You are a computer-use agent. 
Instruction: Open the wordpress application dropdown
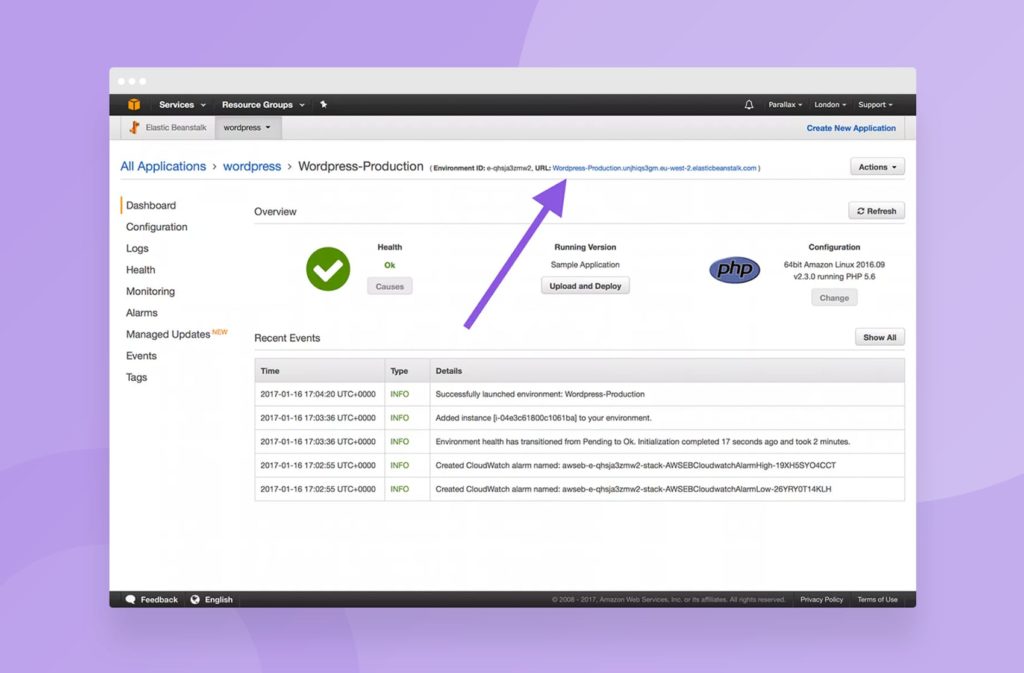(x=247, y=127)
